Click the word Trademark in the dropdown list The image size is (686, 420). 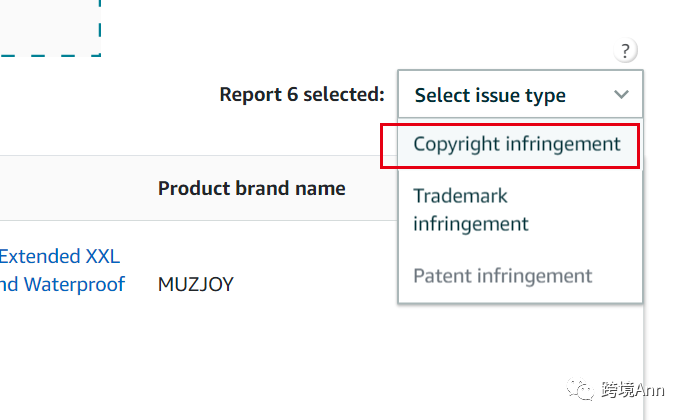460,196
